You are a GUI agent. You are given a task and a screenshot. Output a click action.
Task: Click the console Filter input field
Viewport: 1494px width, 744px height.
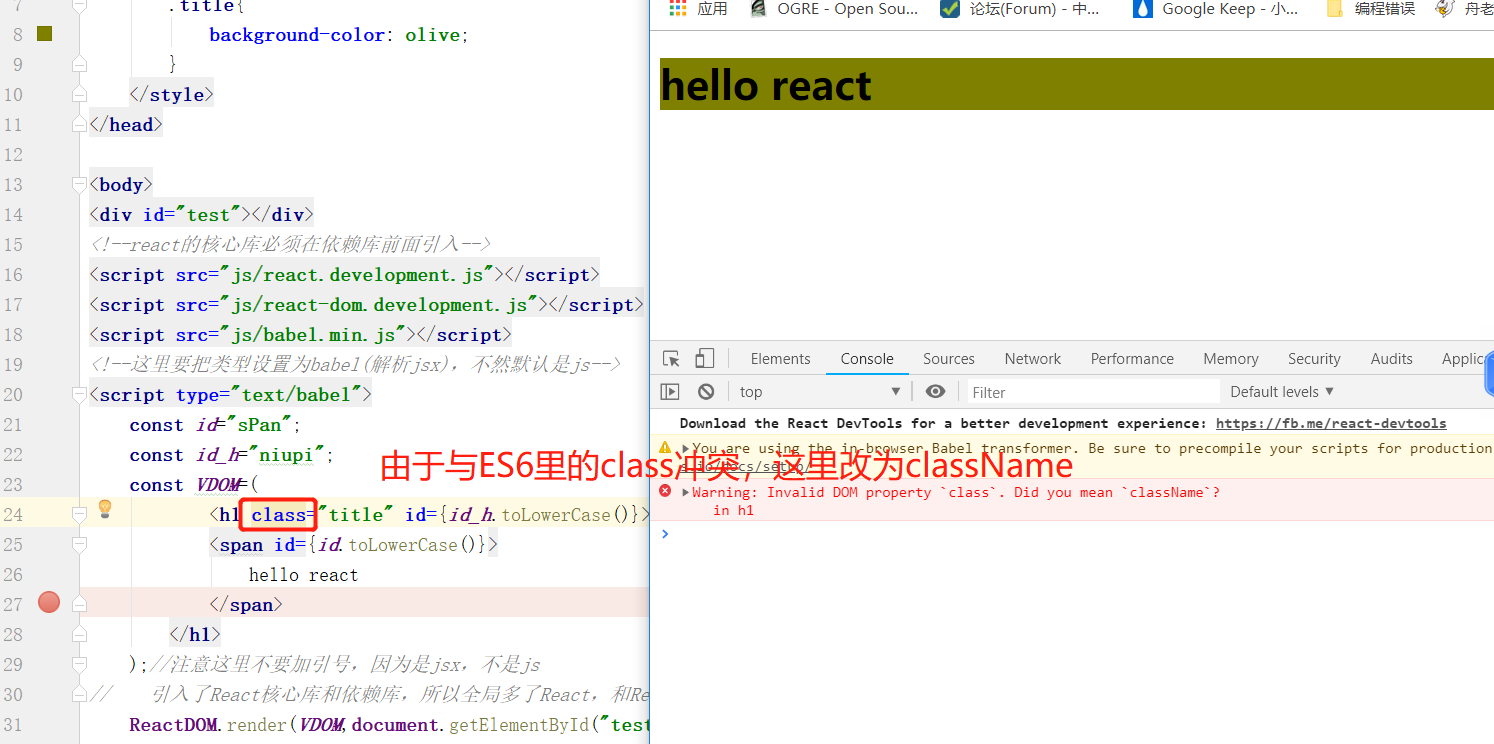tap(1092, 392)
